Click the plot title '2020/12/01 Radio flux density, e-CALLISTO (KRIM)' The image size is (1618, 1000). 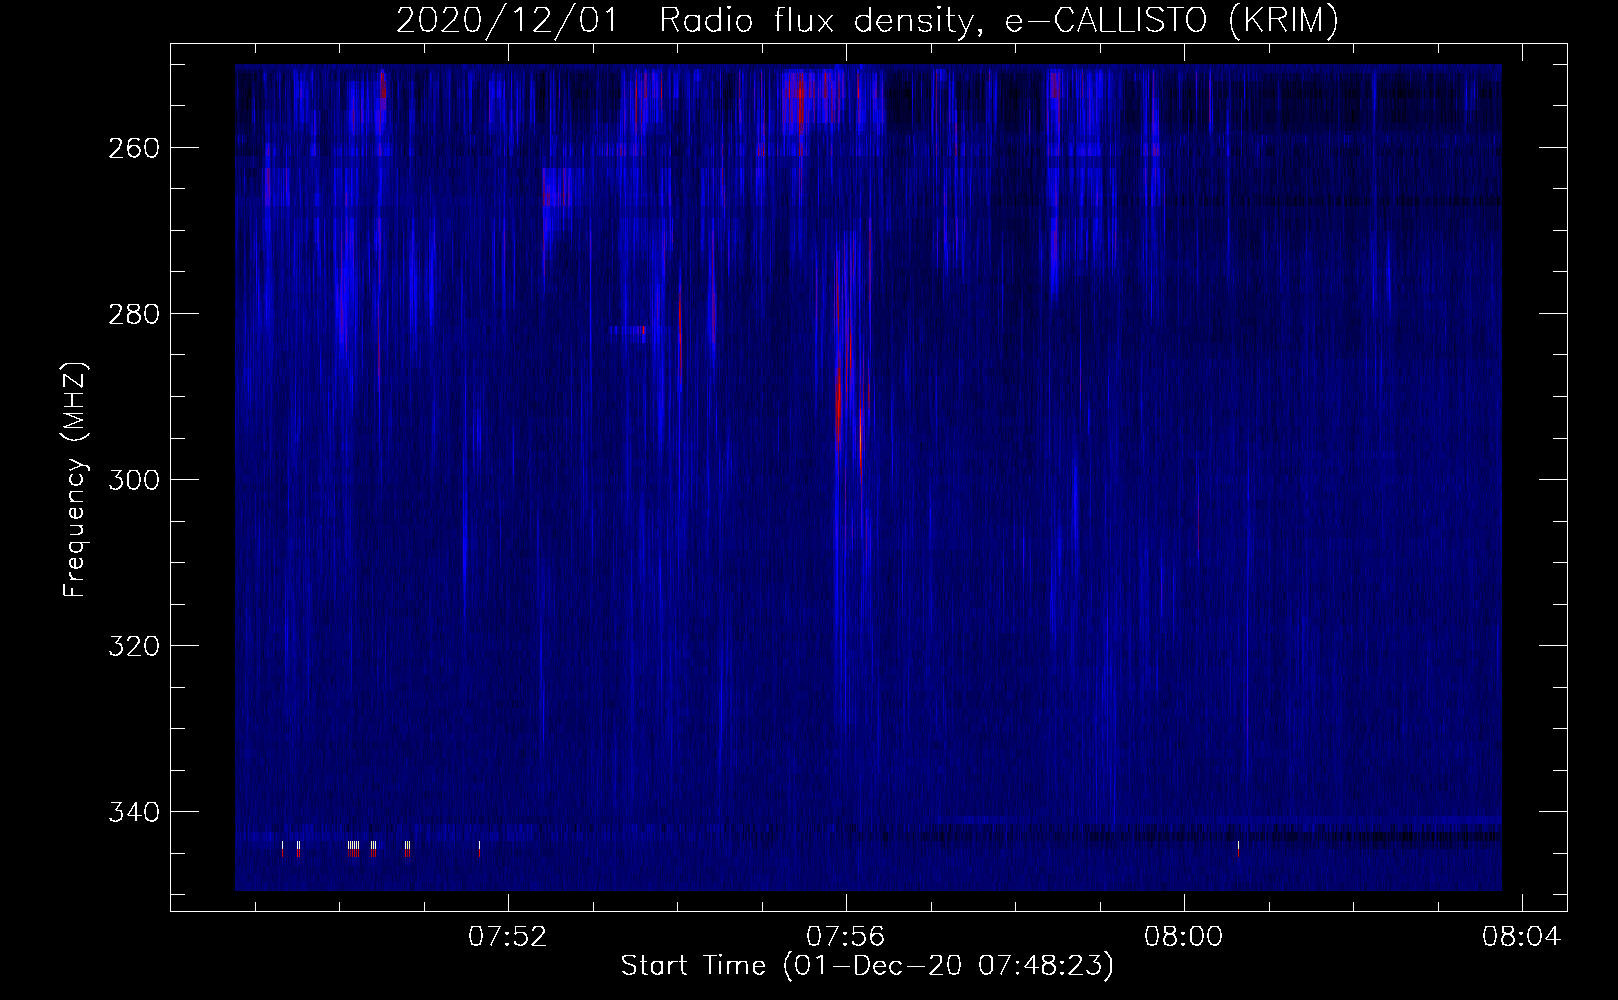pos(867,21)
